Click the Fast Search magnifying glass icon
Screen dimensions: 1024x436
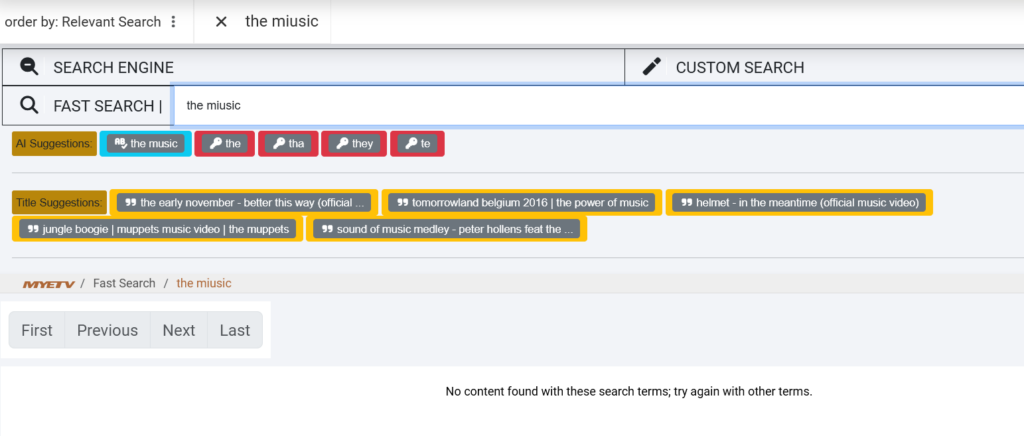tap(30, 105)
